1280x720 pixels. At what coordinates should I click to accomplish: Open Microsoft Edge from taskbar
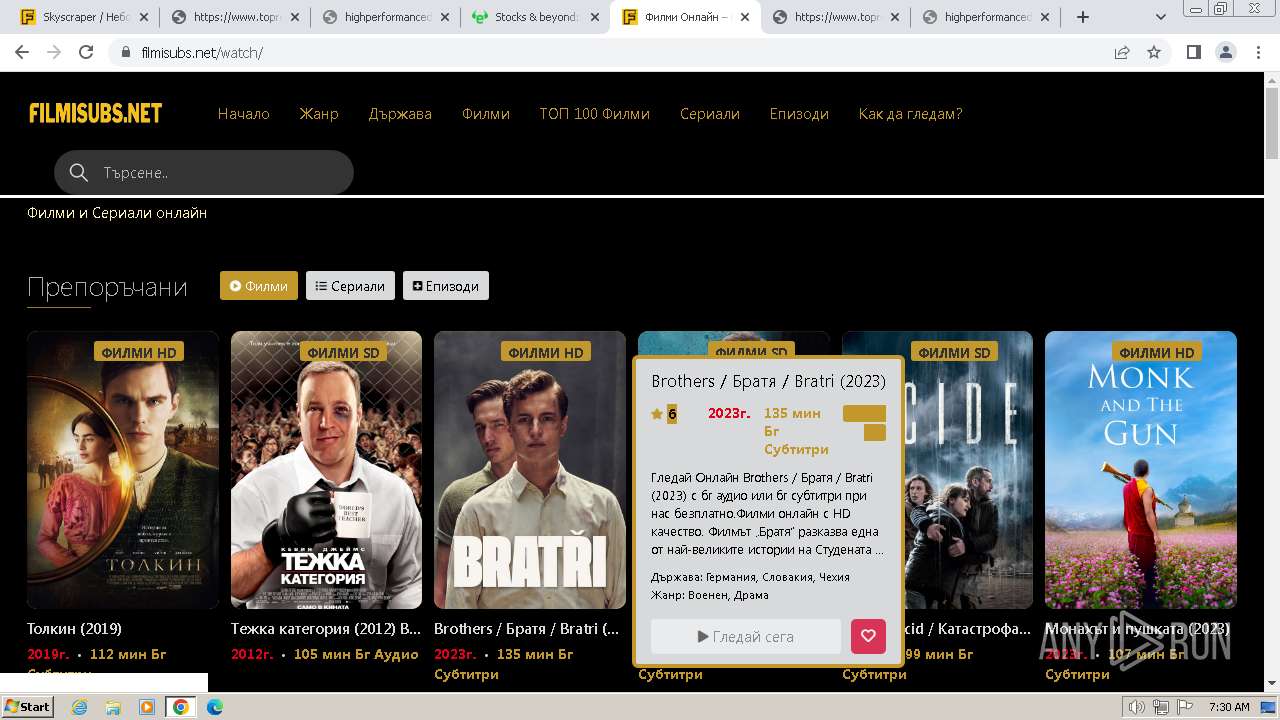click(215, 707)
